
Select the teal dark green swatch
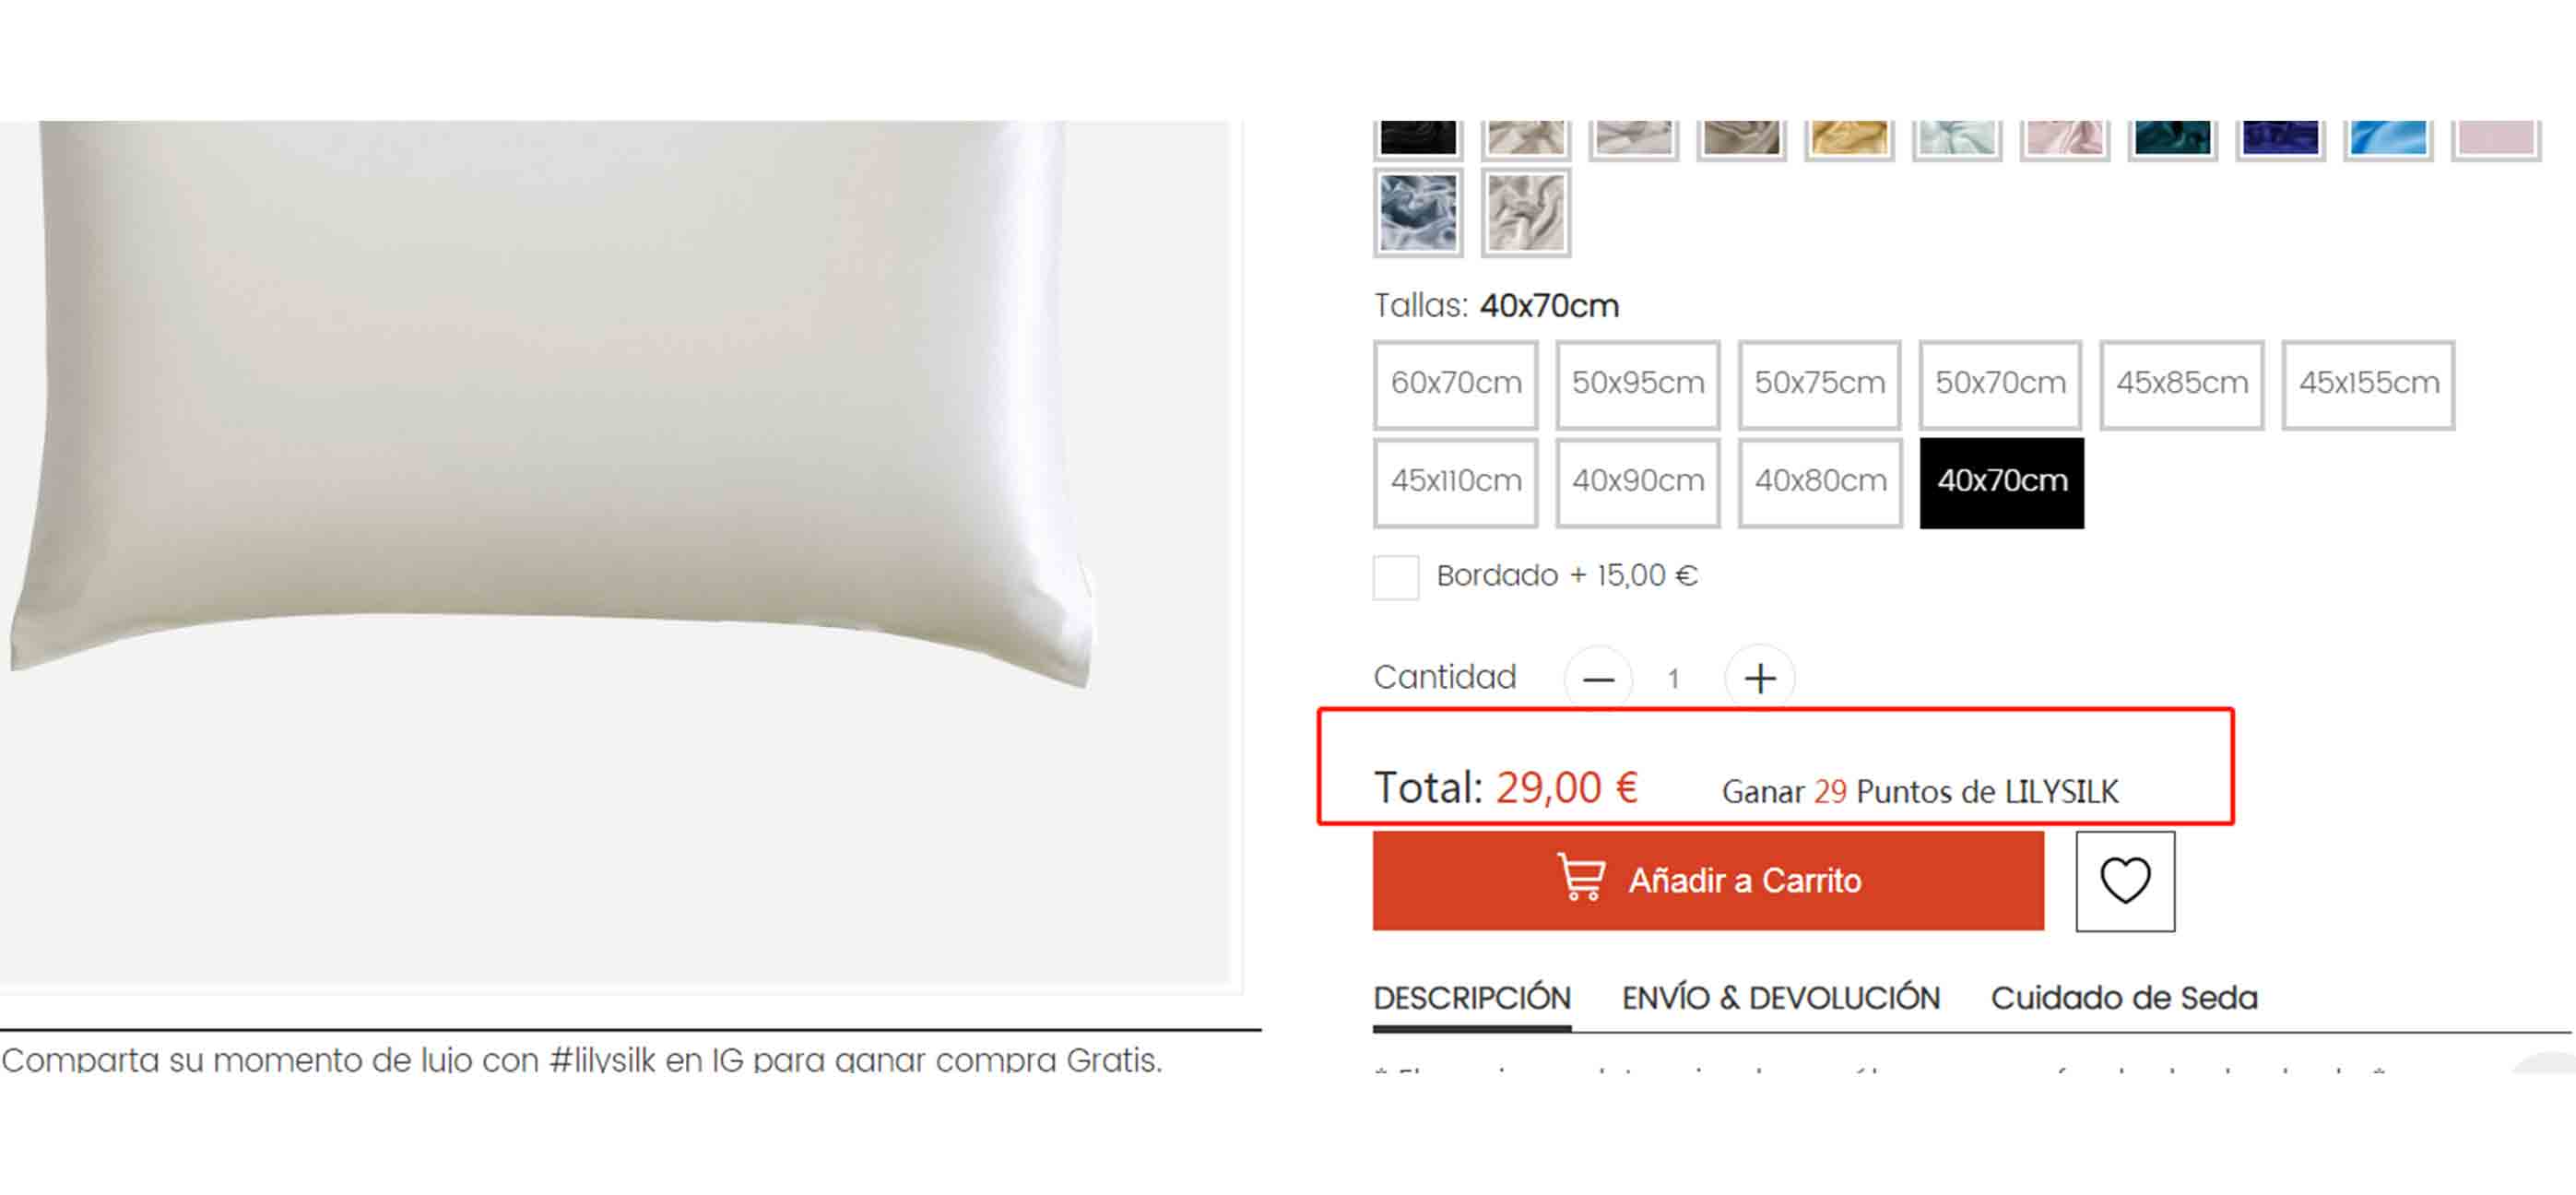coord(2171,138)
